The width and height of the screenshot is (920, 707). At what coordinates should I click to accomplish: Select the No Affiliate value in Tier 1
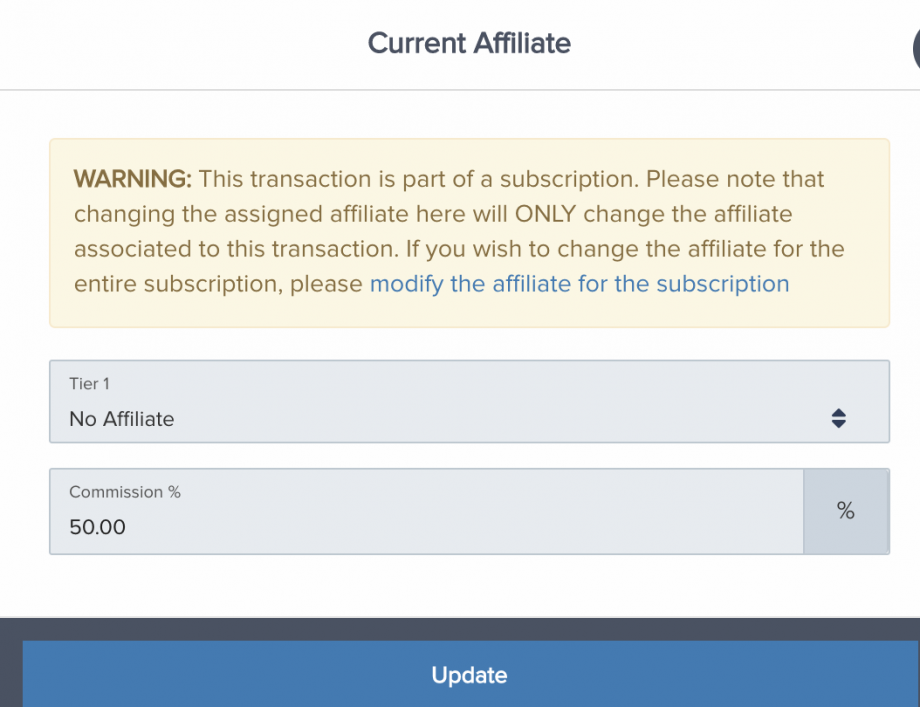coord(122,419)
